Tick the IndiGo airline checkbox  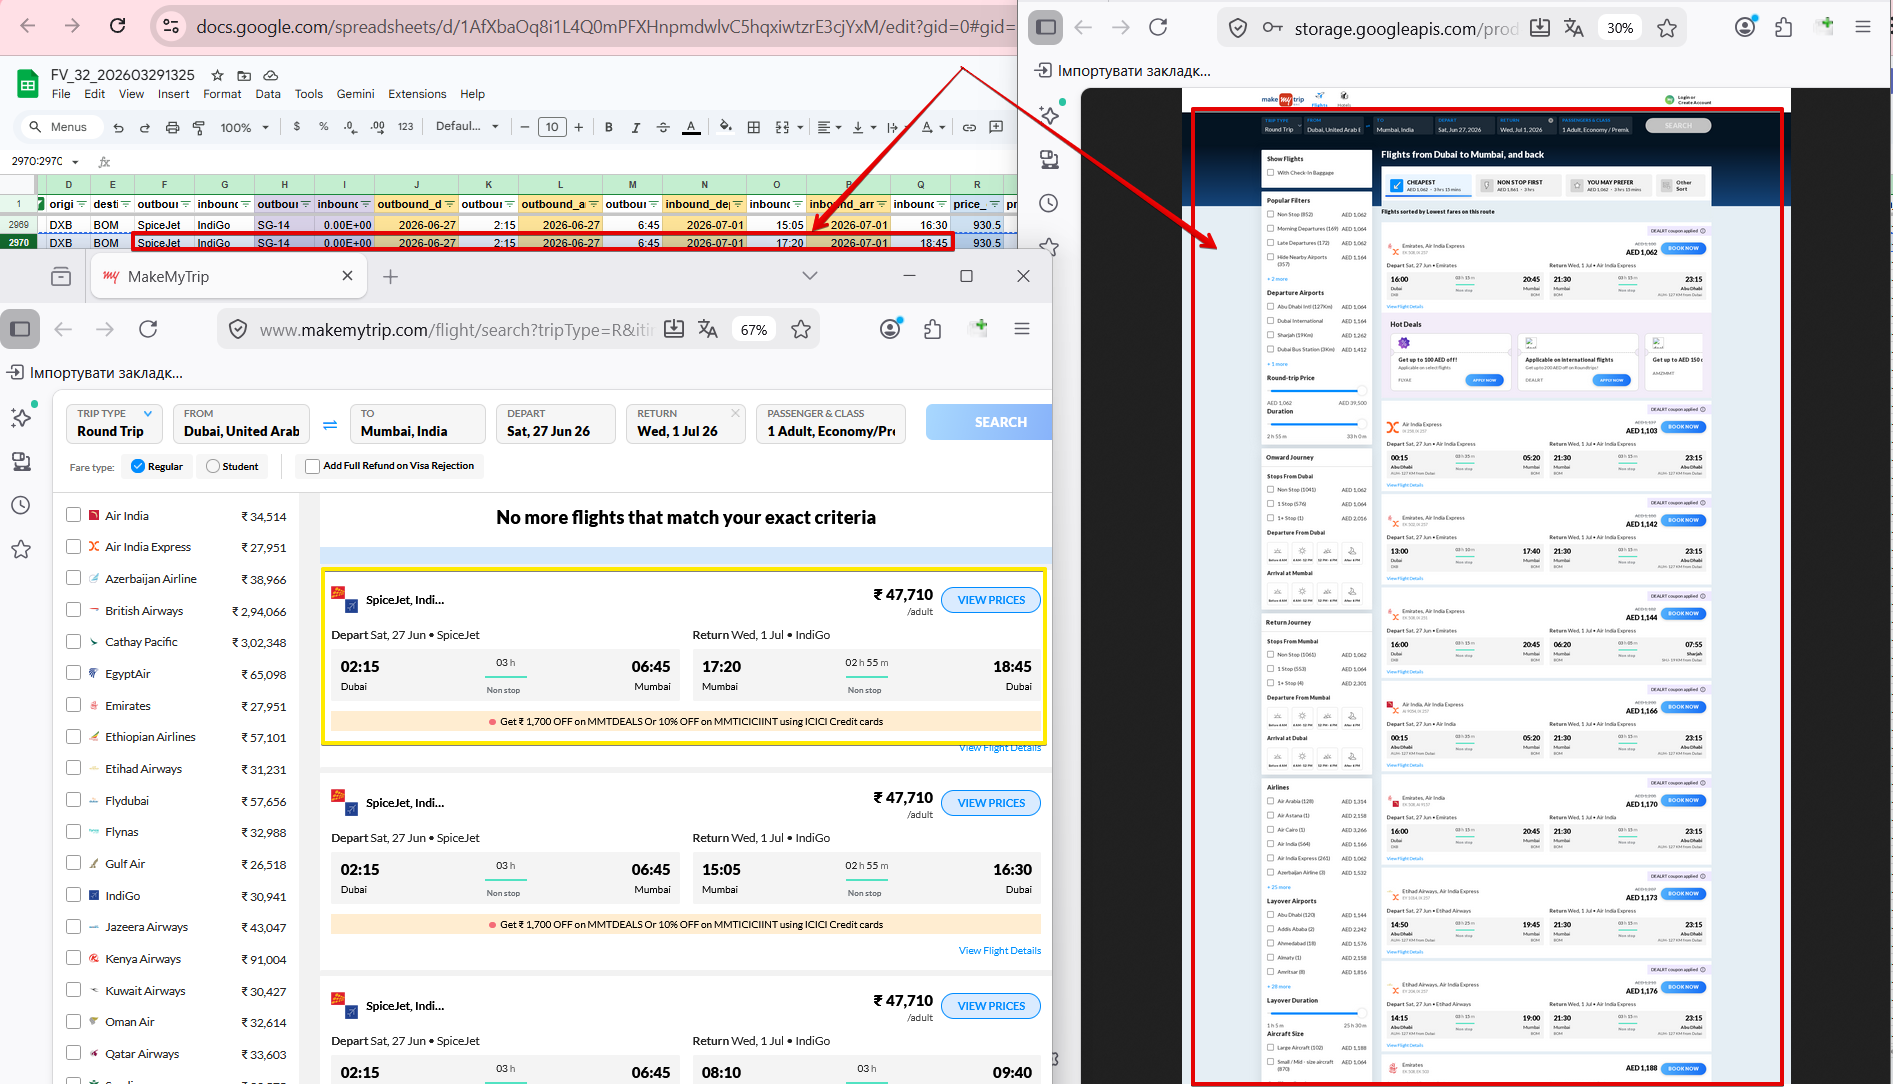pyautogui.click(x=73, y=895)
